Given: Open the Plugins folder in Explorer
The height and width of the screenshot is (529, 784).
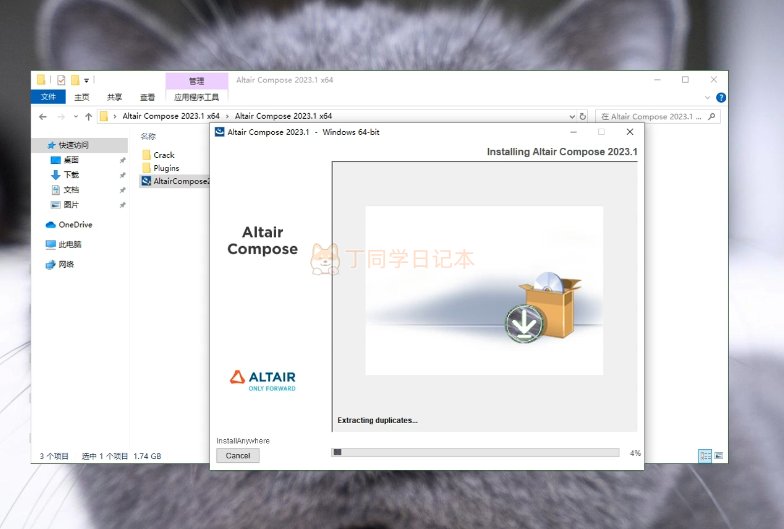Looking at the screenshot, I should point(166,168).
